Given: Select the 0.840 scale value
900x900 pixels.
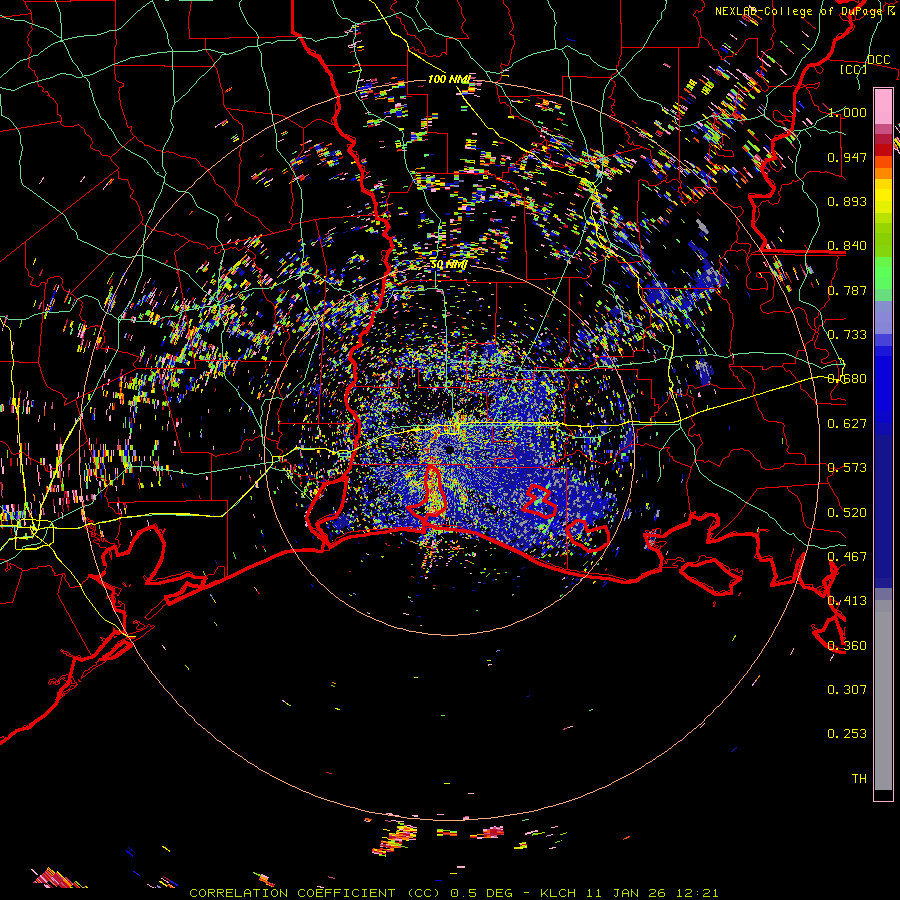Looking at the screenshot, I should pyautogui.click(x=847, y=246).
